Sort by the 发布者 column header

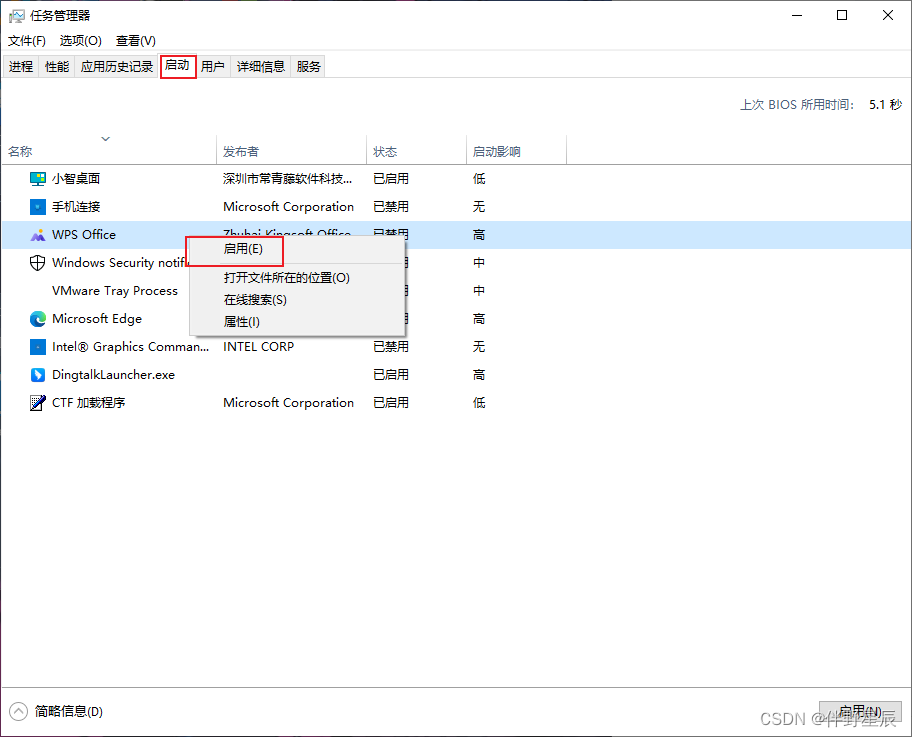tap(291, 152)
